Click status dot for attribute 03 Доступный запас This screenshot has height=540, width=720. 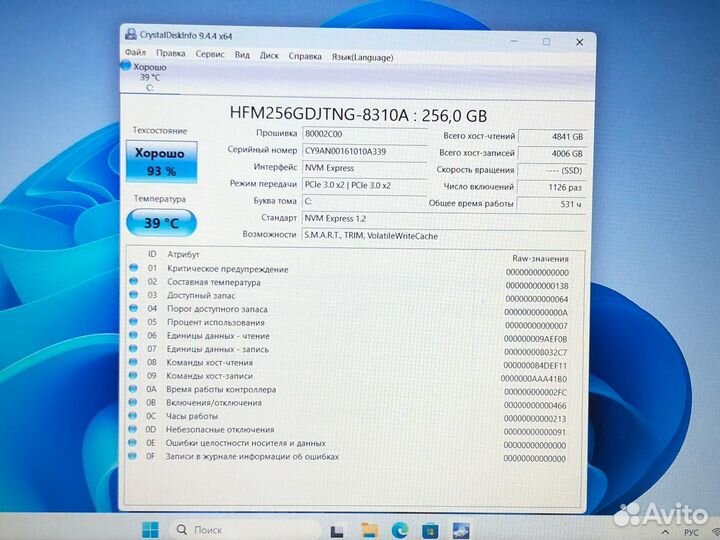(x=134, y=294)
